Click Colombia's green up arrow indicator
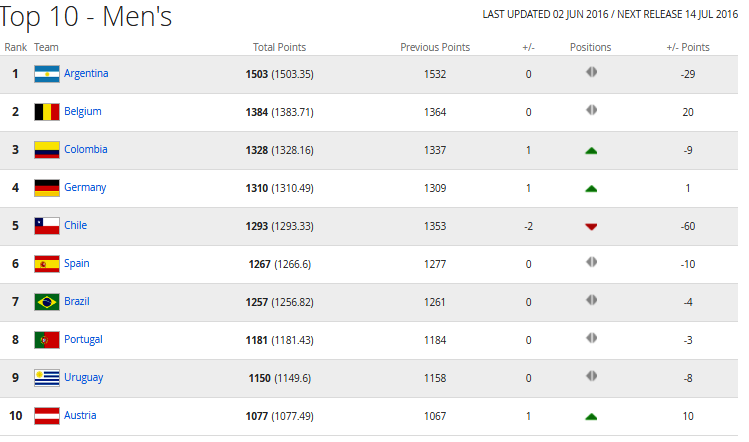 pyautogui.click(x=591, y=151)
